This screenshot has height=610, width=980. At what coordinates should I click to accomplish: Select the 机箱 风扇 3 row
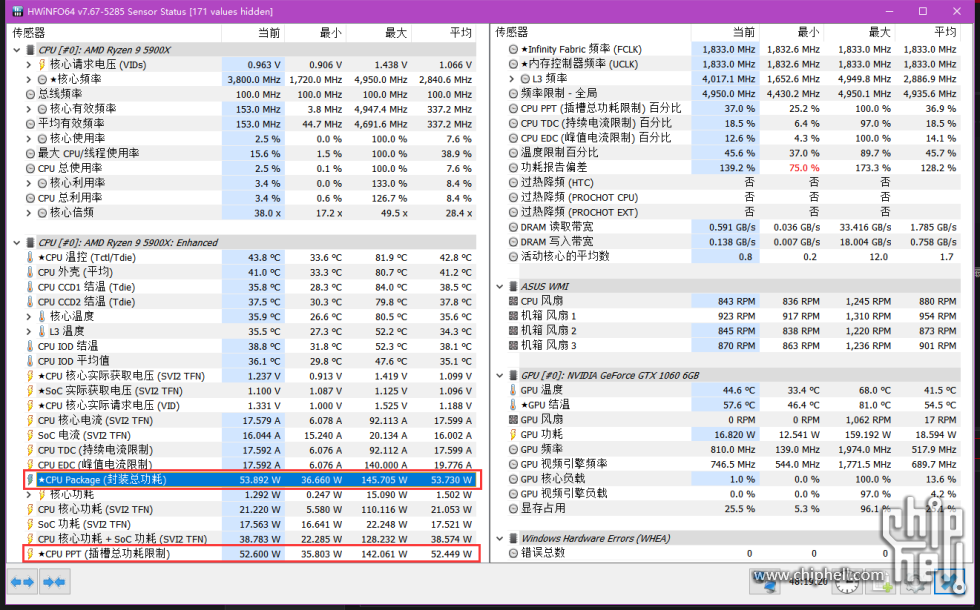[x=733, y=346]
